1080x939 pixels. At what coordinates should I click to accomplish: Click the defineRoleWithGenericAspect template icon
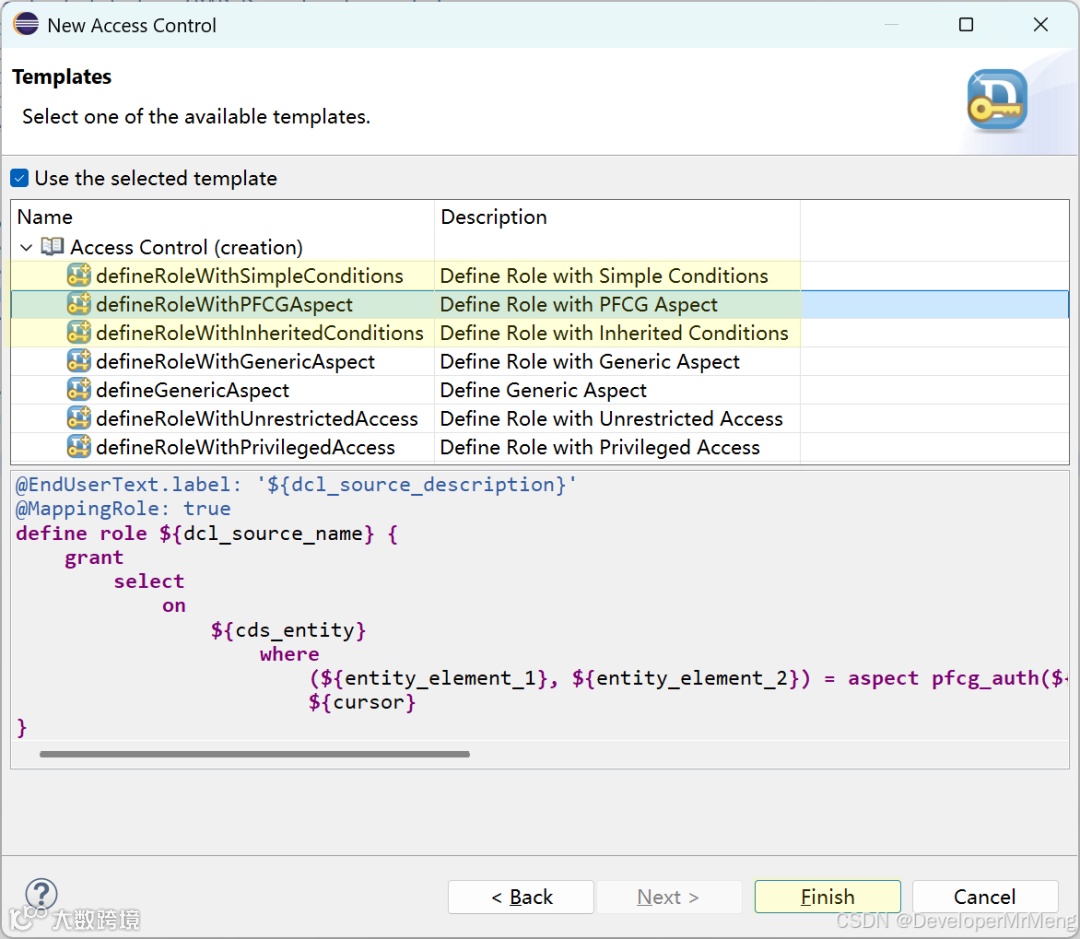[78, 362]
